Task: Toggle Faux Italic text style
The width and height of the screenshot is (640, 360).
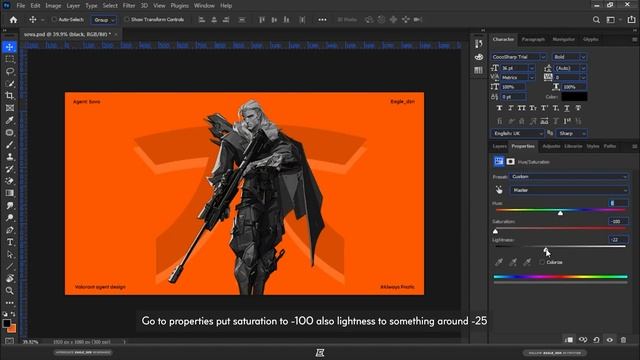Action: point(510,108)
